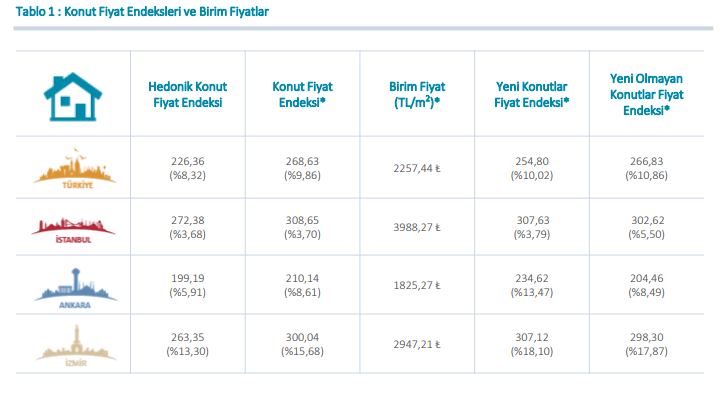Click the blue Ankara skyline icon

(x=75, y=288)
